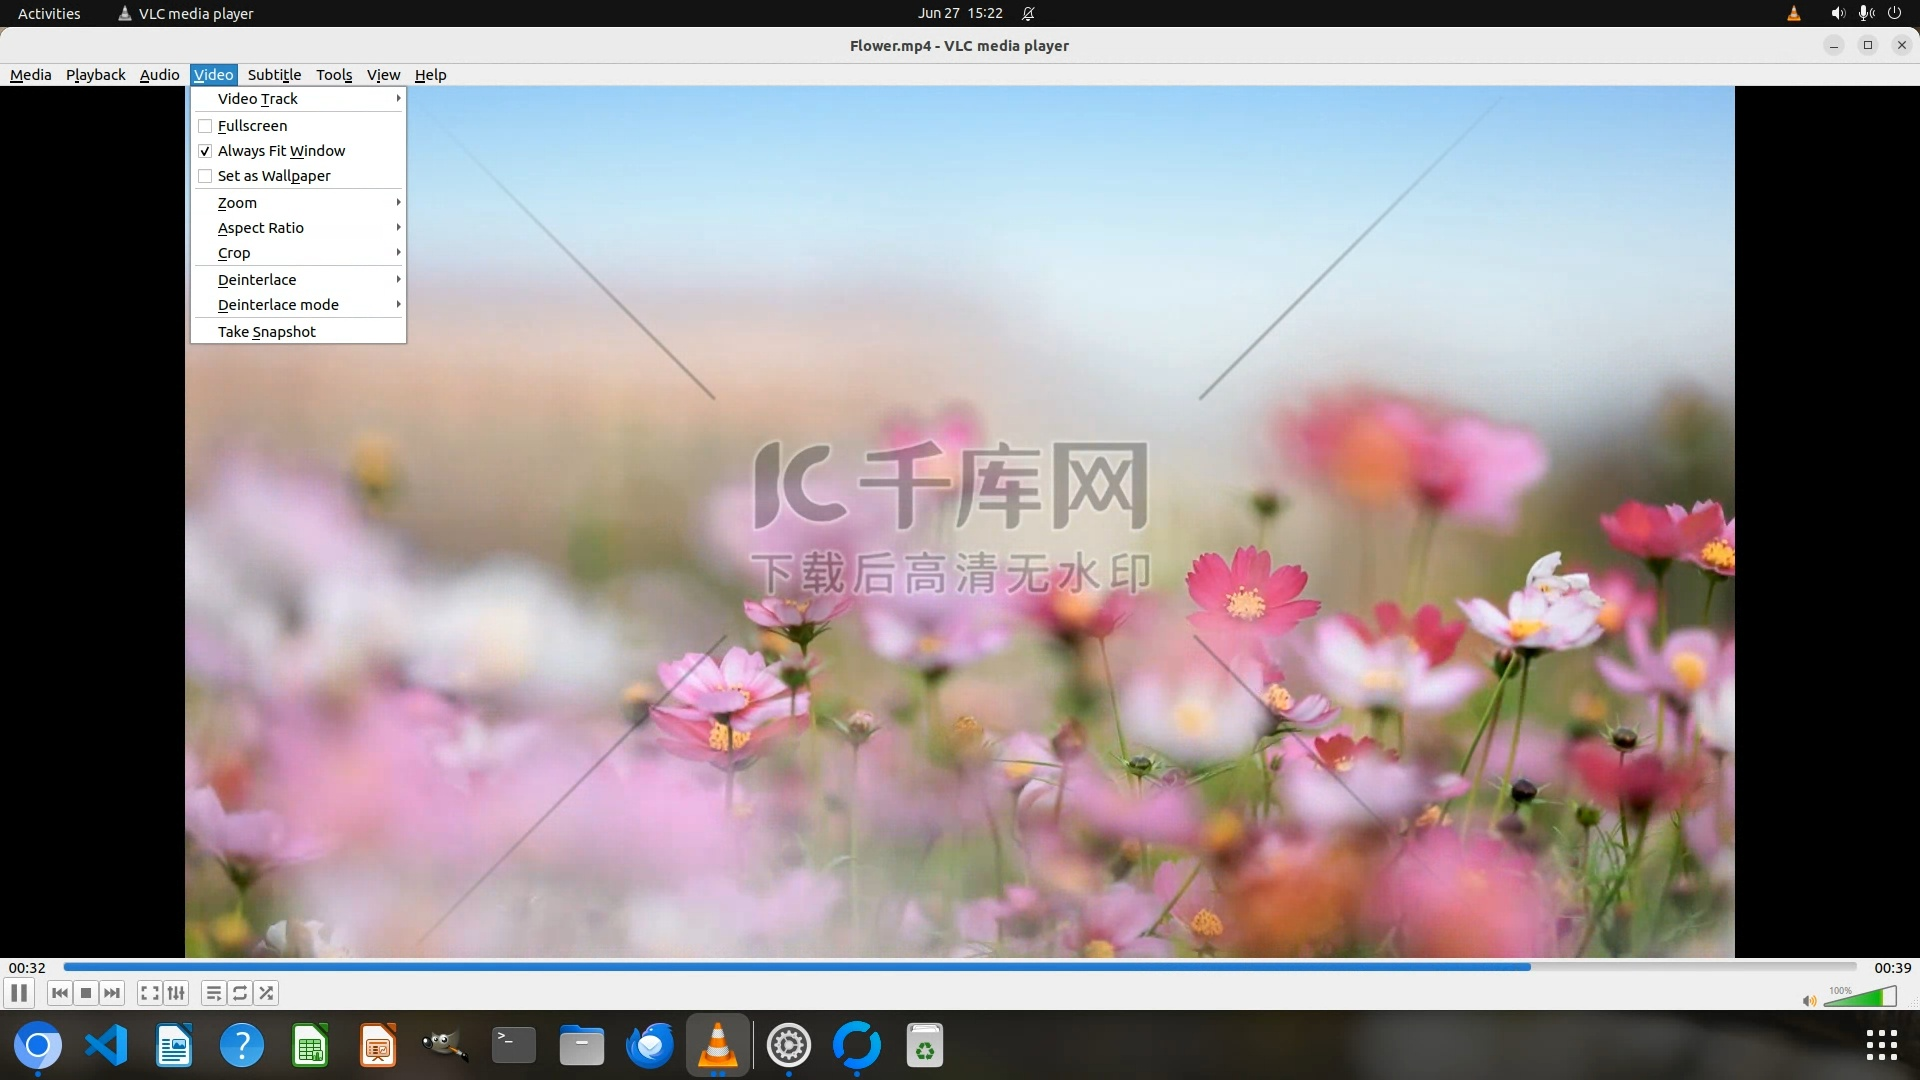Toggle loop mode icon
The image size is (1920, 1080).
click(240, 993)
